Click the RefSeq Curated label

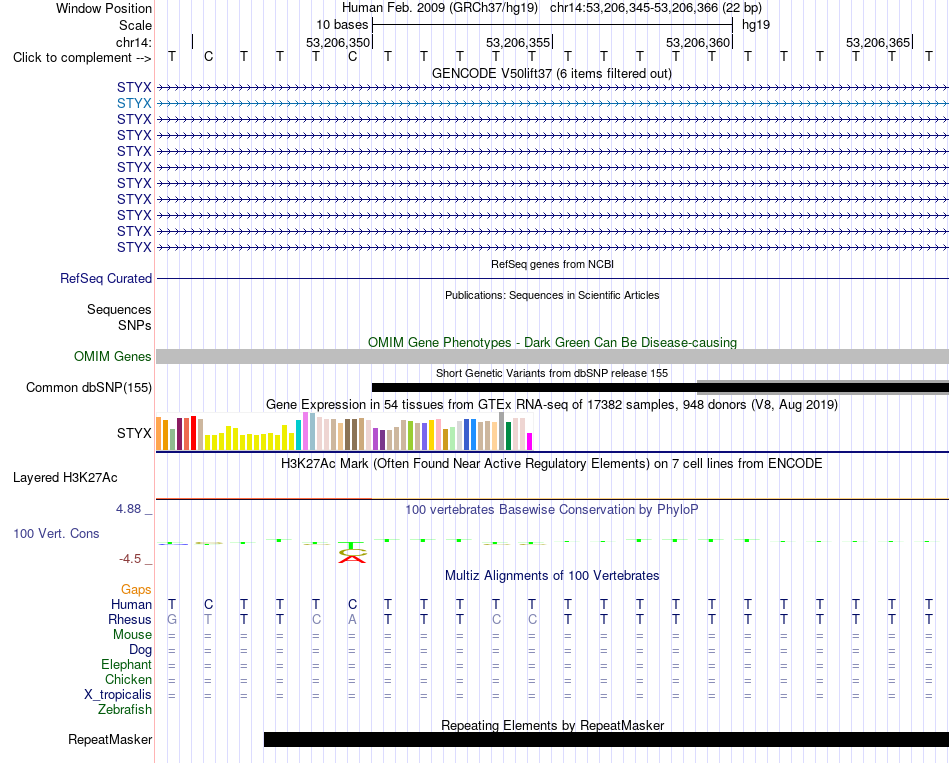[105, 279]
